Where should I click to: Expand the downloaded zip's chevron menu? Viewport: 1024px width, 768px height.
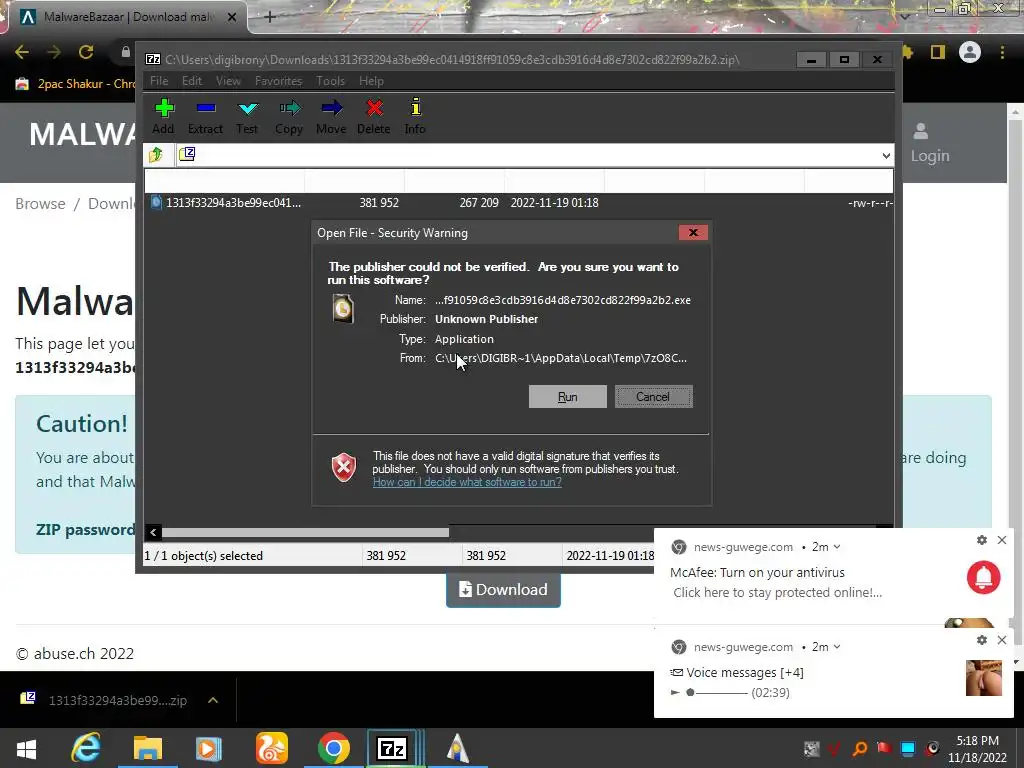click(212, 700)
